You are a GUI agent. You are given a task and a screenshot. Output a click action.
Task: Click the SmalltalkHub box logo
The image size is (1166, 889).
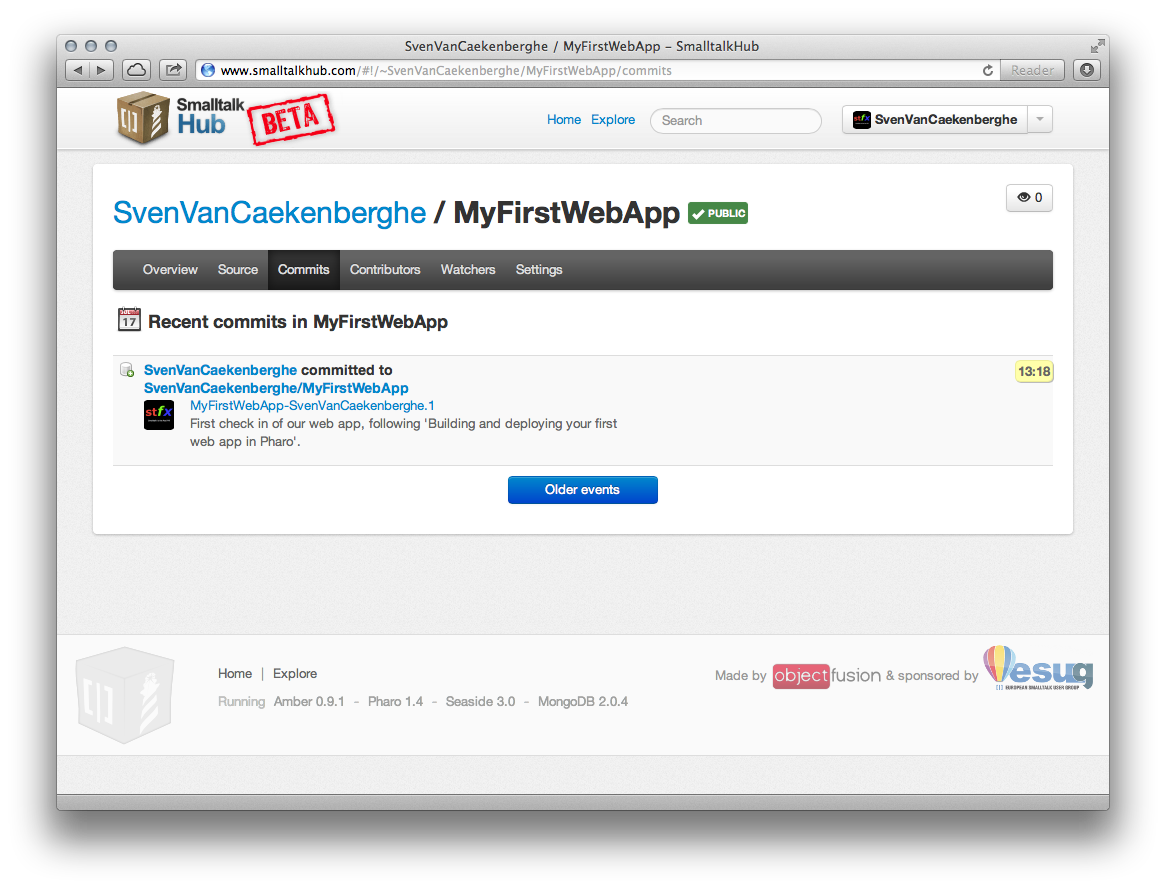(144, 118)
